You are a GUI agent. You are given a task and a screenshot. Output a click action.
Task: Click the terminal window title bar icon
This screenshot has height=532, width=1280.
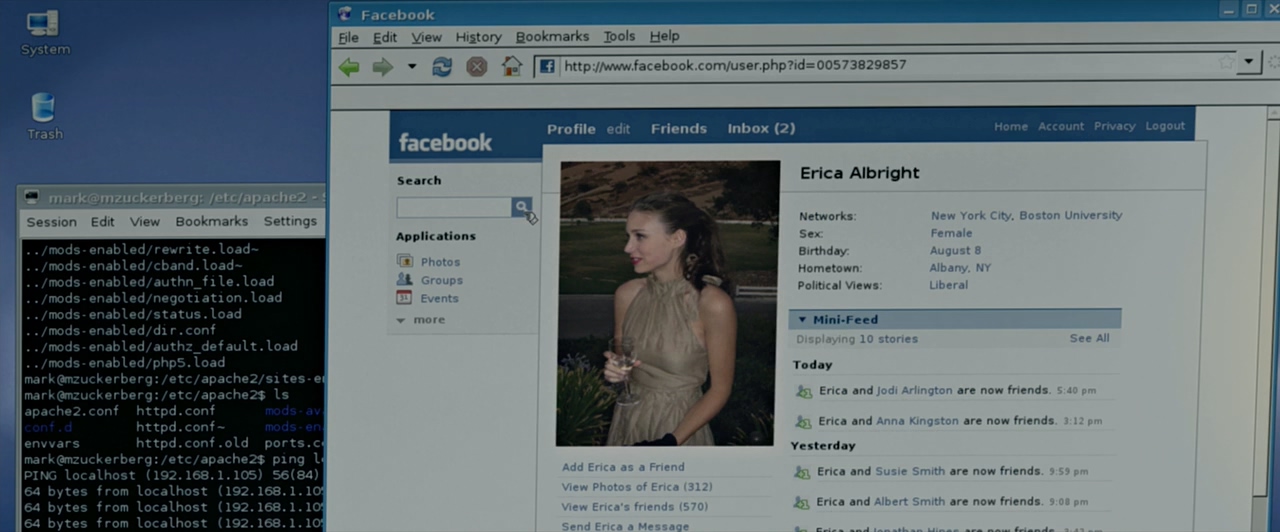coord(31,197)
